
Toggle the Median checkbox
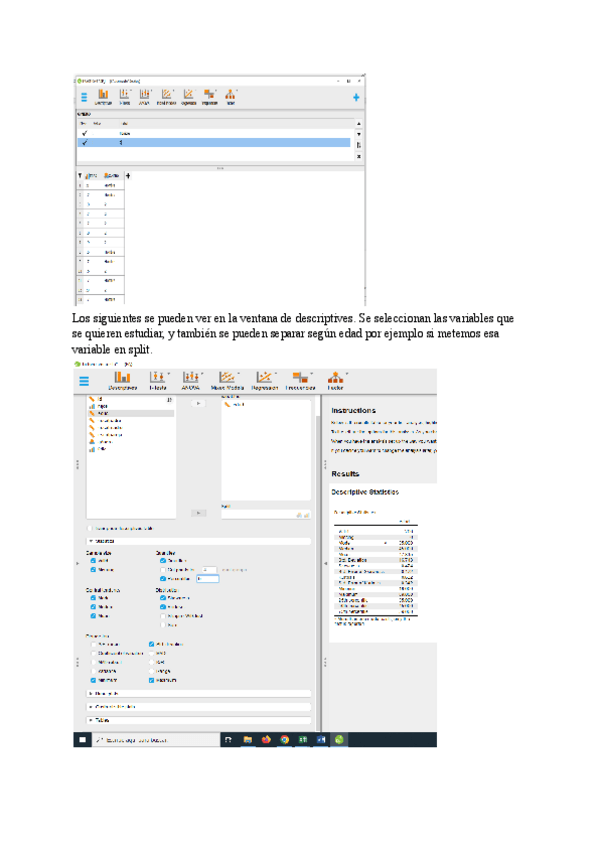tap(93, 607)
